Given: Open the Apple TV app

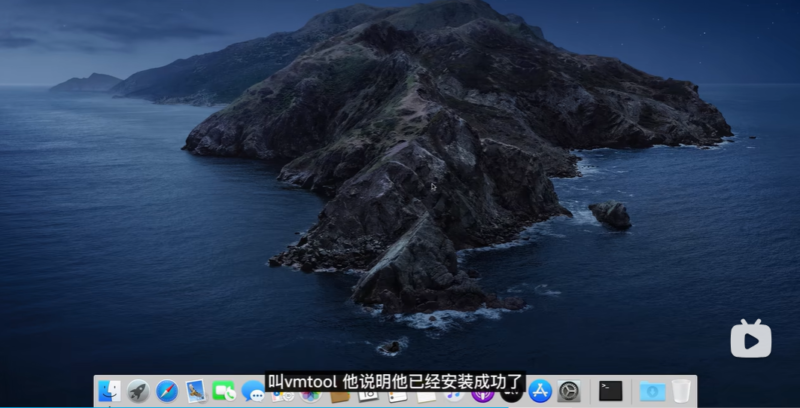Looking at the screenshot, I should (x=512, y=397).
